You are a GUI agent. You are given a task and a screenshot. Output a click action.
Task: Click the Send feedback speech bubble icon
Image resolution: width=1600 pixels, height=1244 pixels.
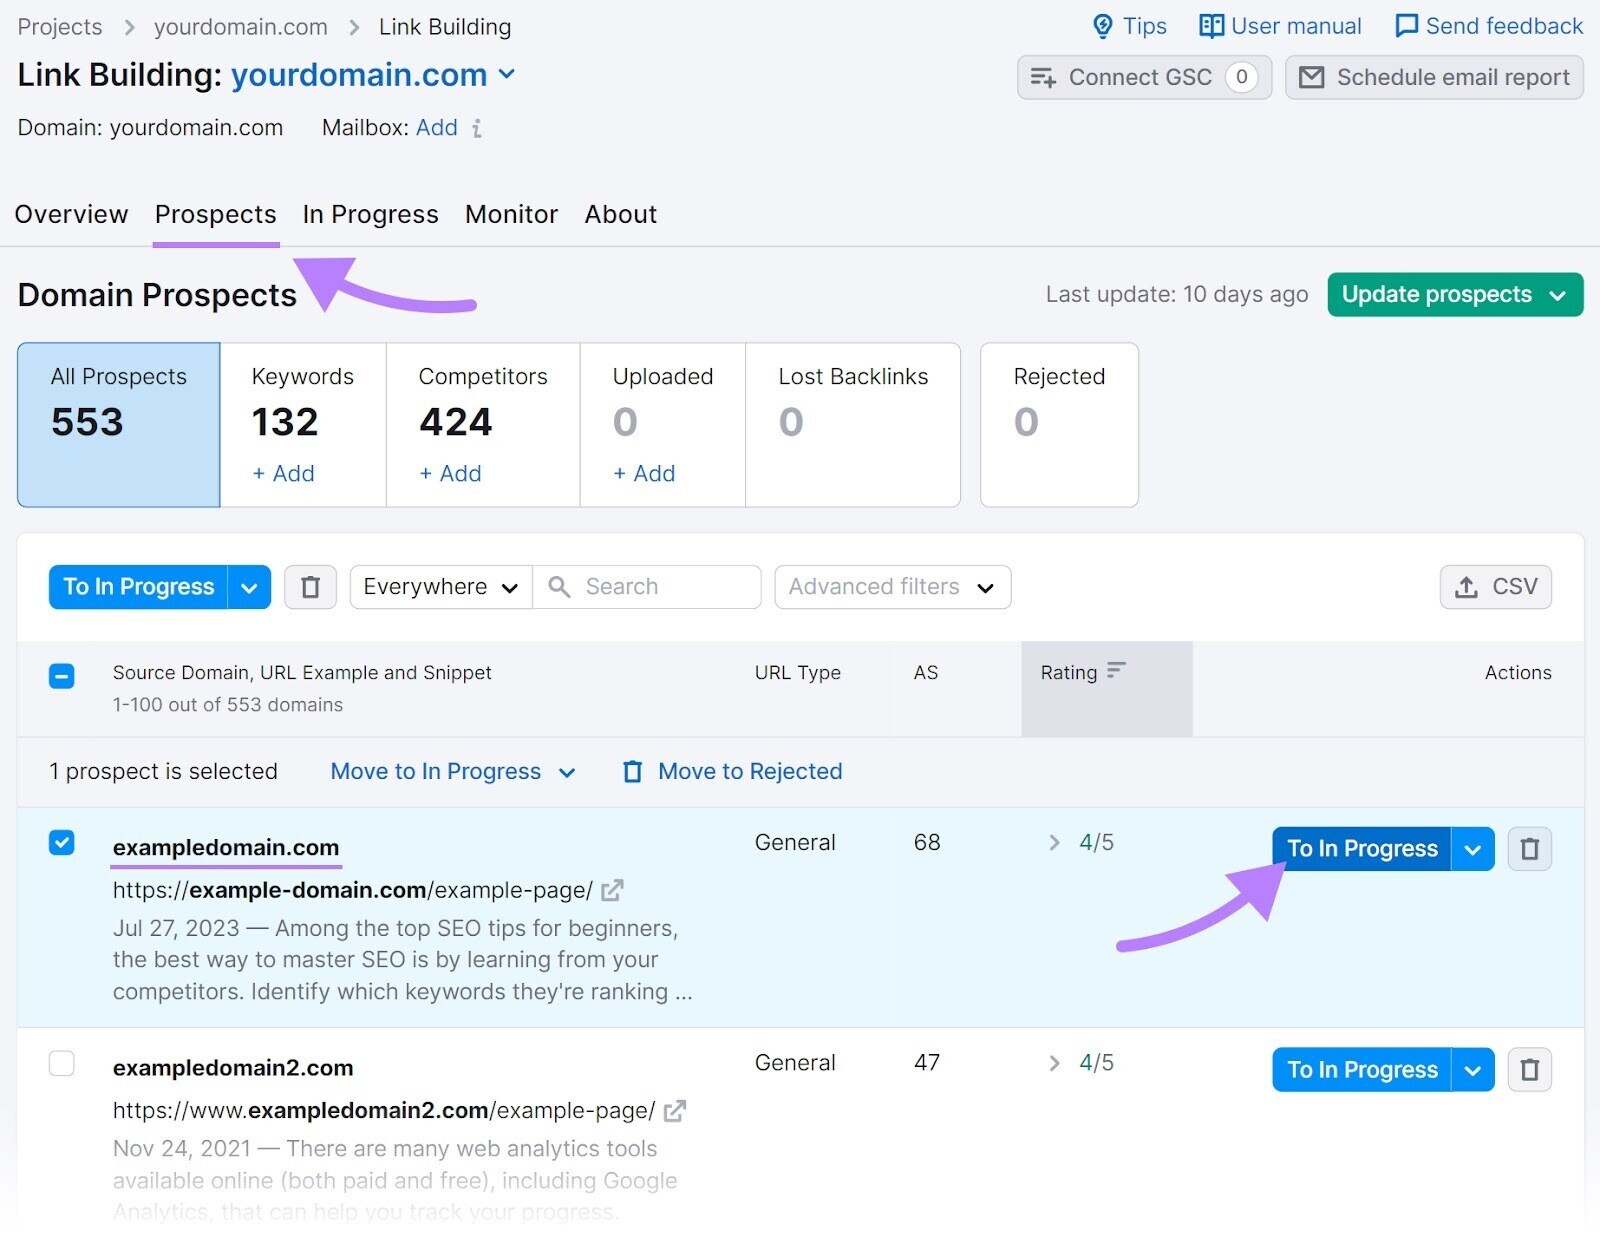pos(1407,26)
